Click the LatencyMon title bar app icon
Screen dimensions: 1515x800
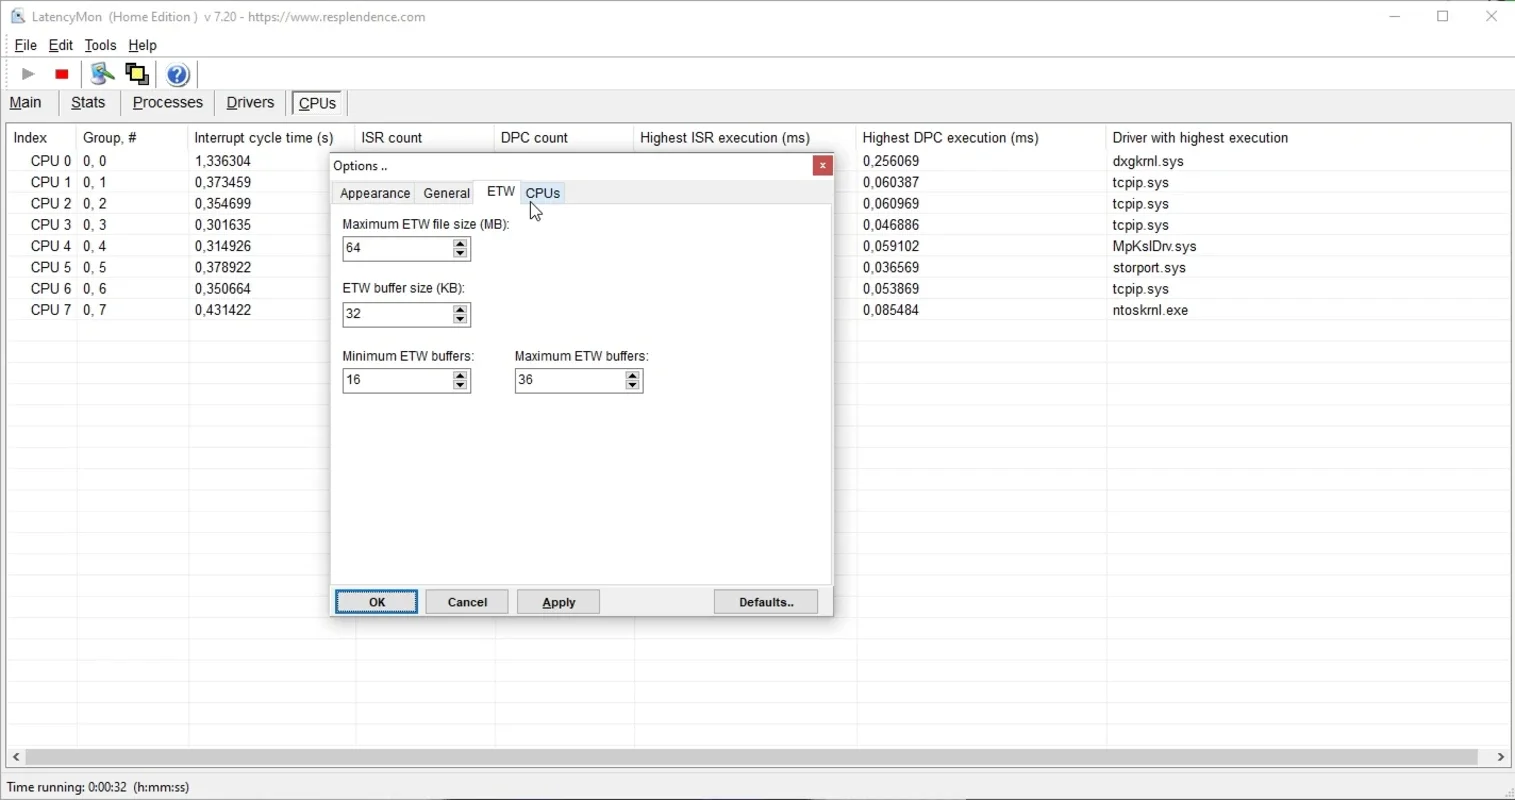18,16
